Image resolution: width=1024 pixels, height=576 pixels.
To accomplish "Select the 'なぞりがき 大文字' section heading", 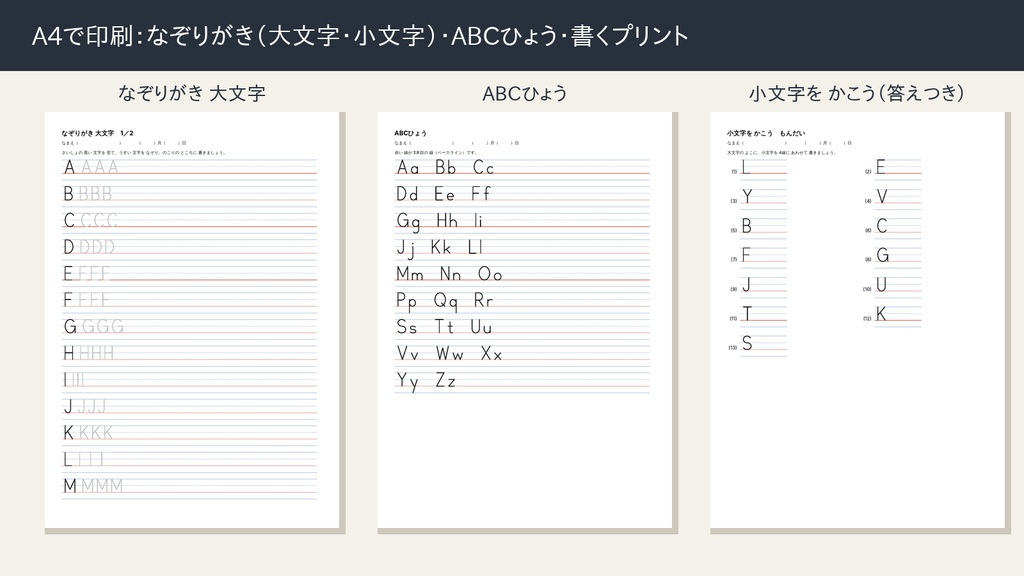I will 191,93.
